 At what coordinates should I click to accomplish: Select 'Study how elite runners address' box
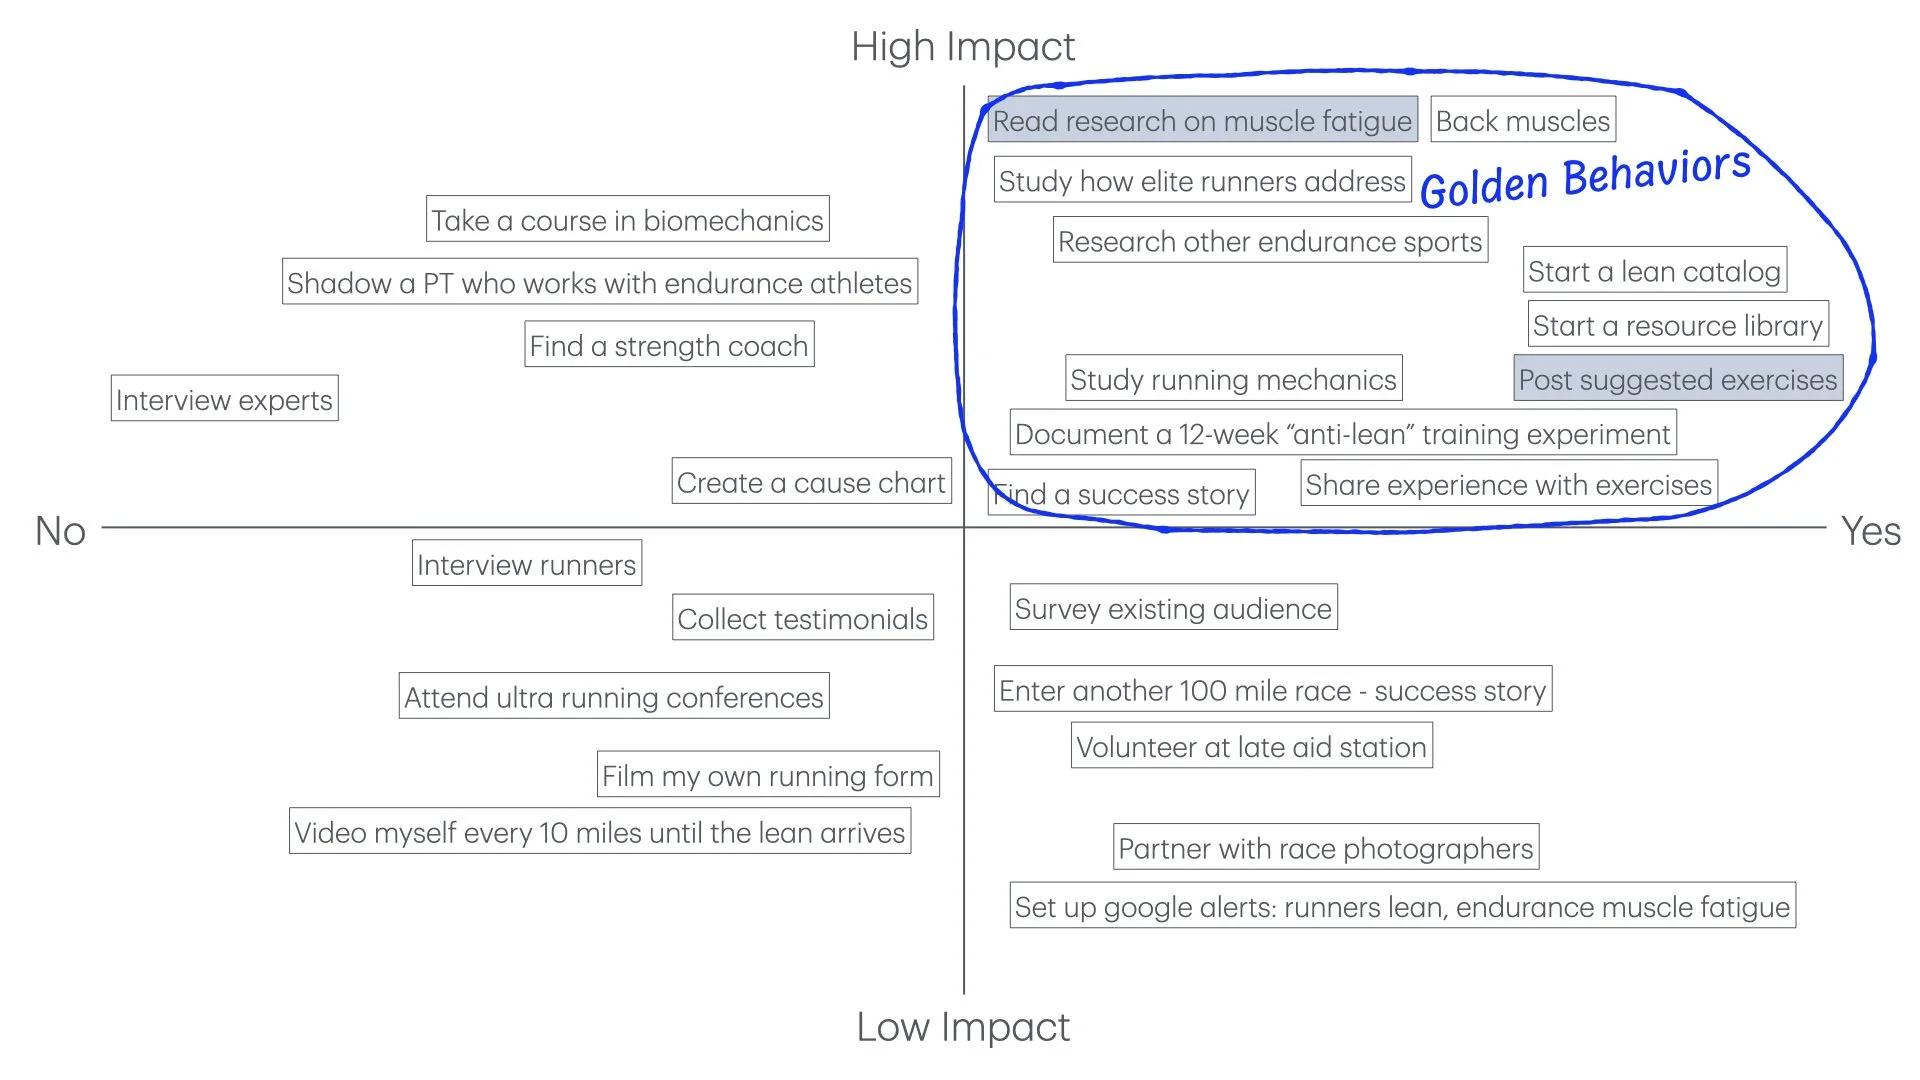(1202, 180)
